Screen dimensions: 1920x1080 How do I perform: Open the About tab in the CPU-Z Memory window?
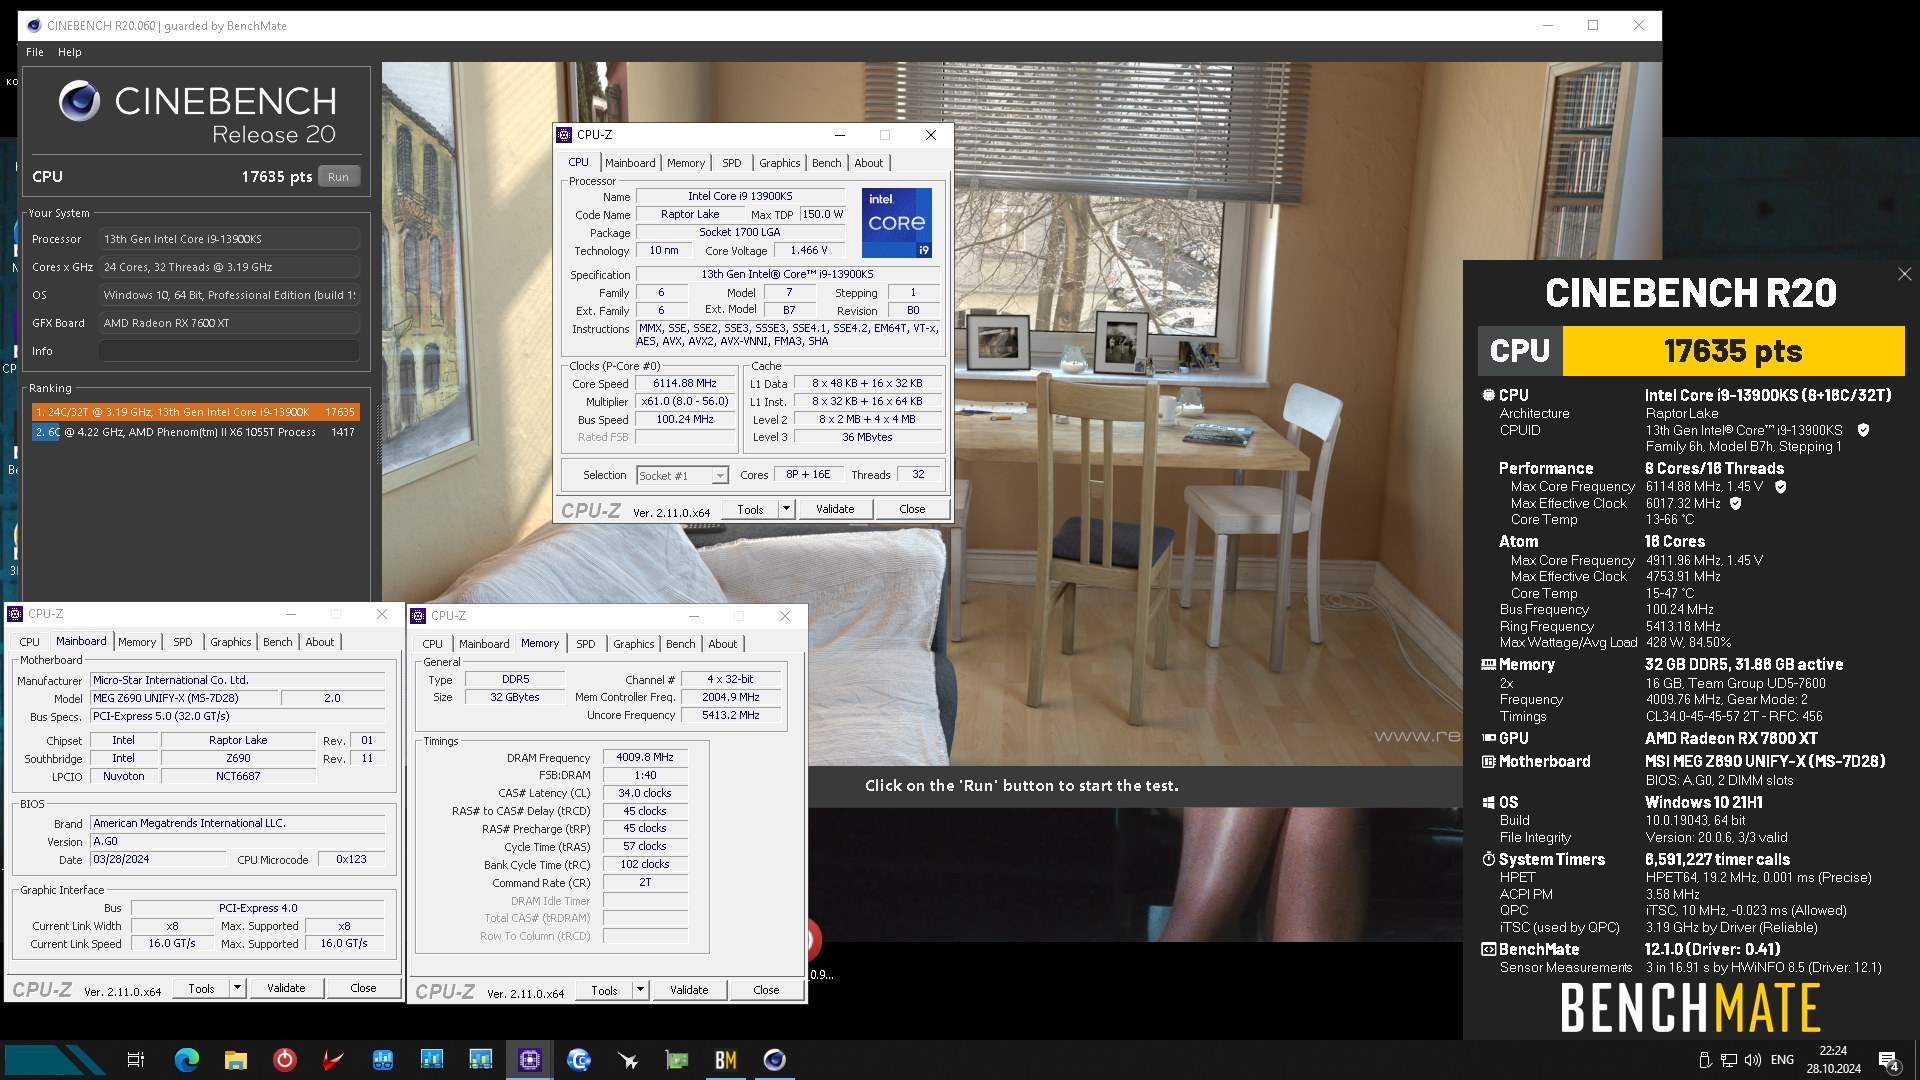coord(722,644)
